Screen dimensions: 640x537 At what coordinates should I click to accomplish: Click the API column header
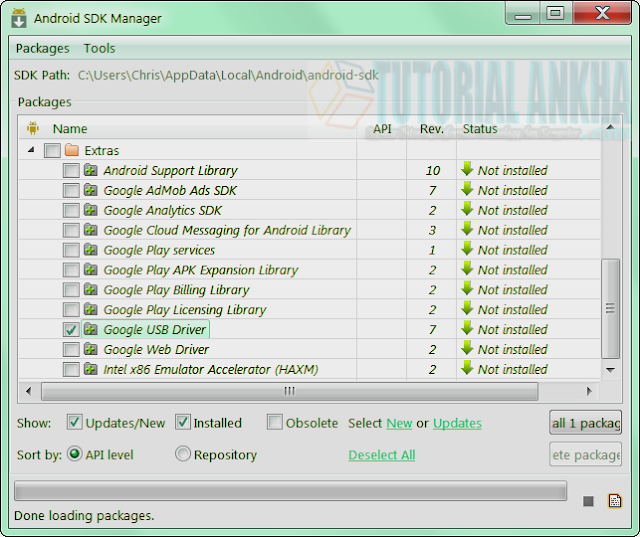point(382,129)
